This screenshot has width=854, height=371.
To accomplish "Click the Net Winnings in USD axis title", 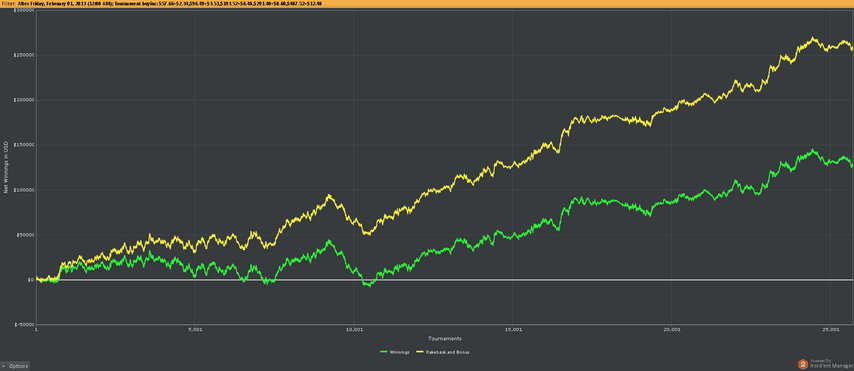I will click(7, 167).
